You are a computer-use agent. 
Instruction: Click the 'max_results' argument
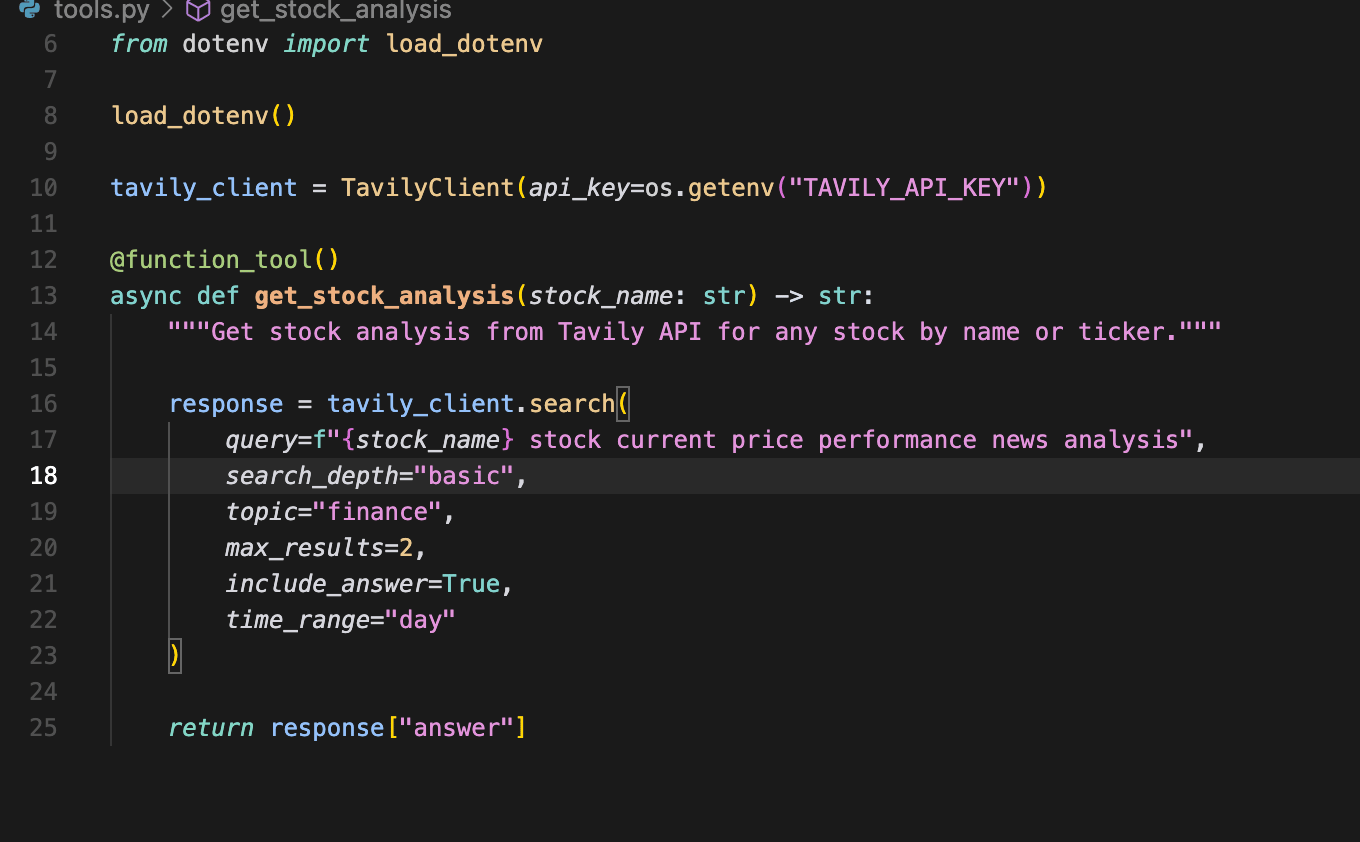305,548
